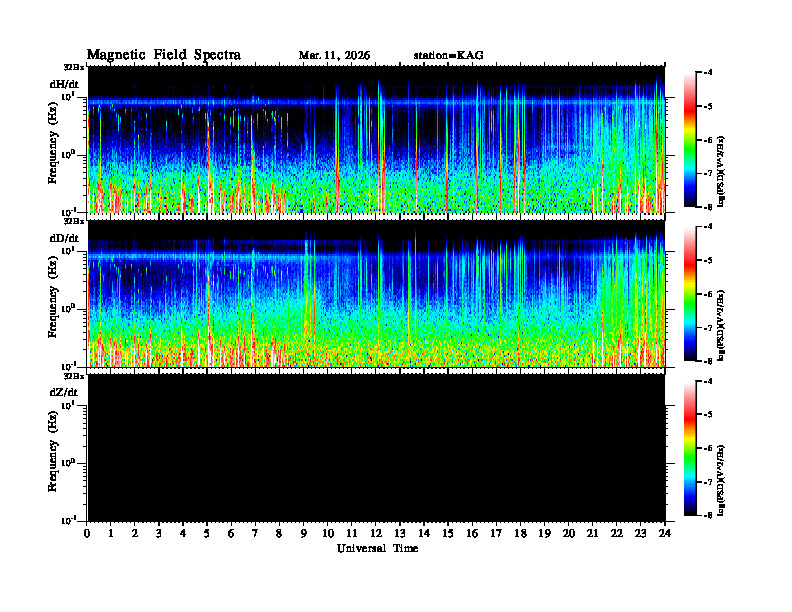Viewport: 792px width, 612px height.
Task: Click the "station=KAG" label
Action: [449, 56]
